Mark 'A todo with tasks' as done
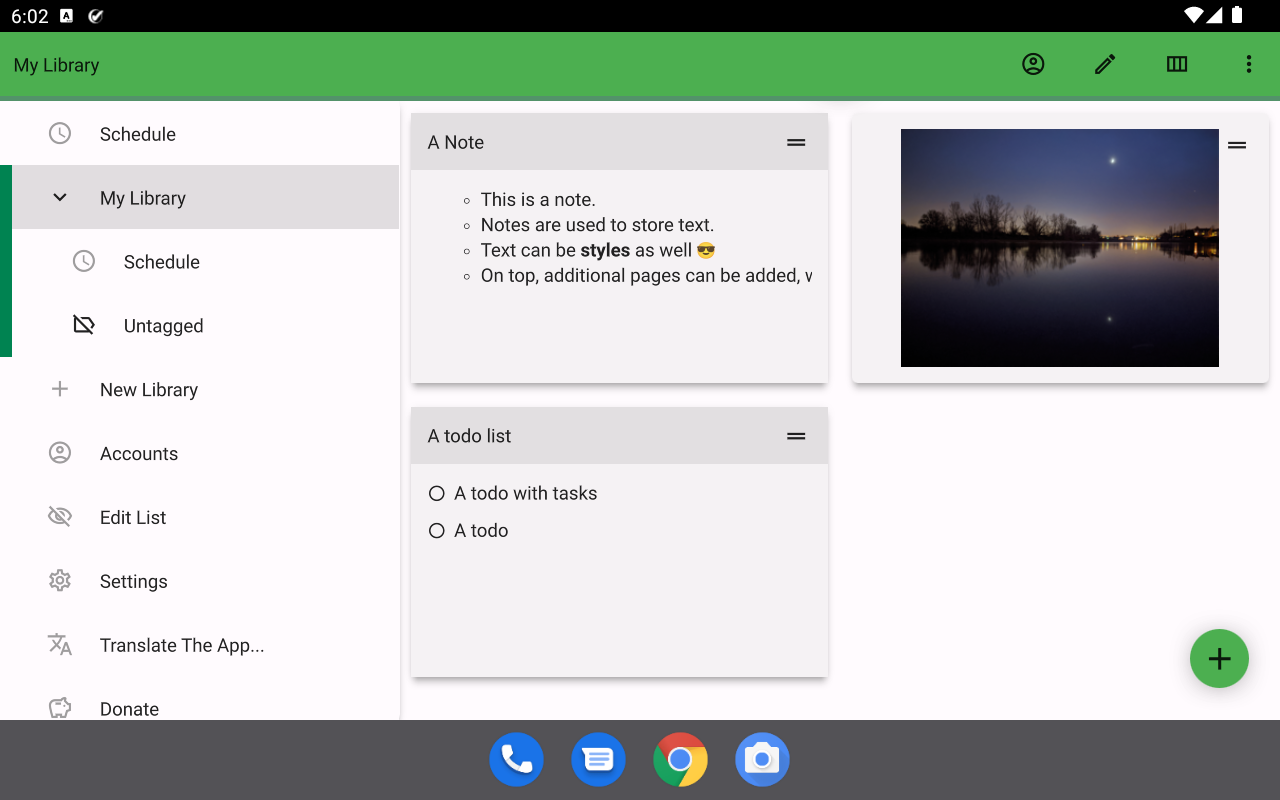Image resolution: width=1280 pixels, height=800 pixels. click(x=437, y=493)
